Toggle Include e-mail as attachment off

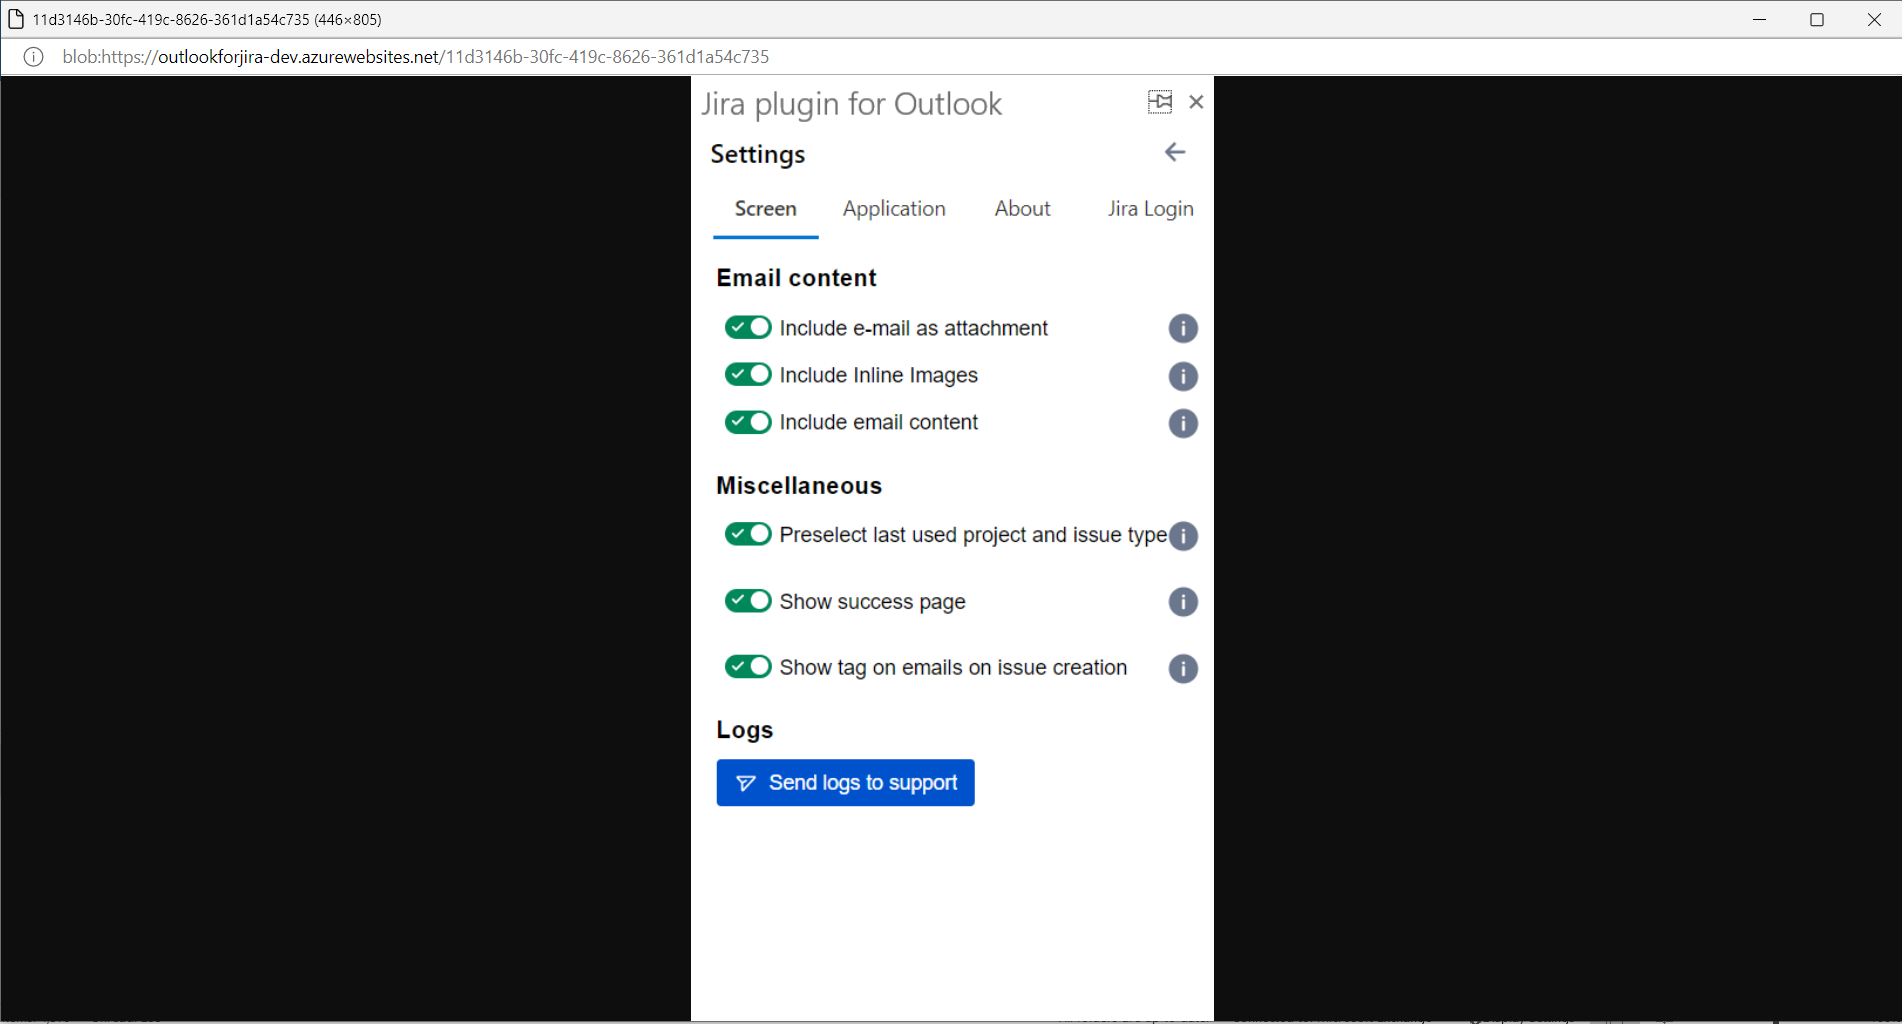coord(748,328)
